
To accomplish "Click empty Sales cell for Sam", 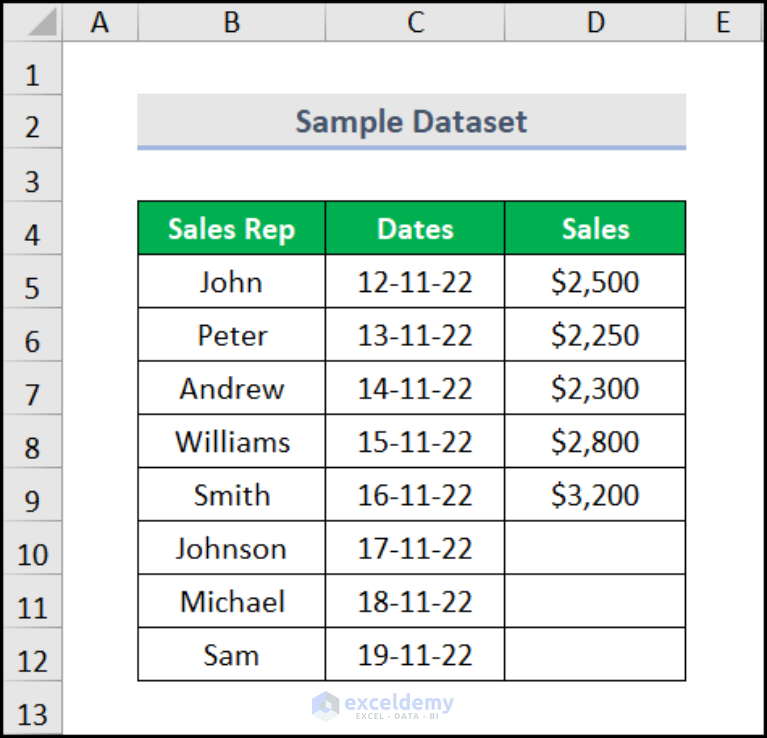I will [x=595, y=655].
